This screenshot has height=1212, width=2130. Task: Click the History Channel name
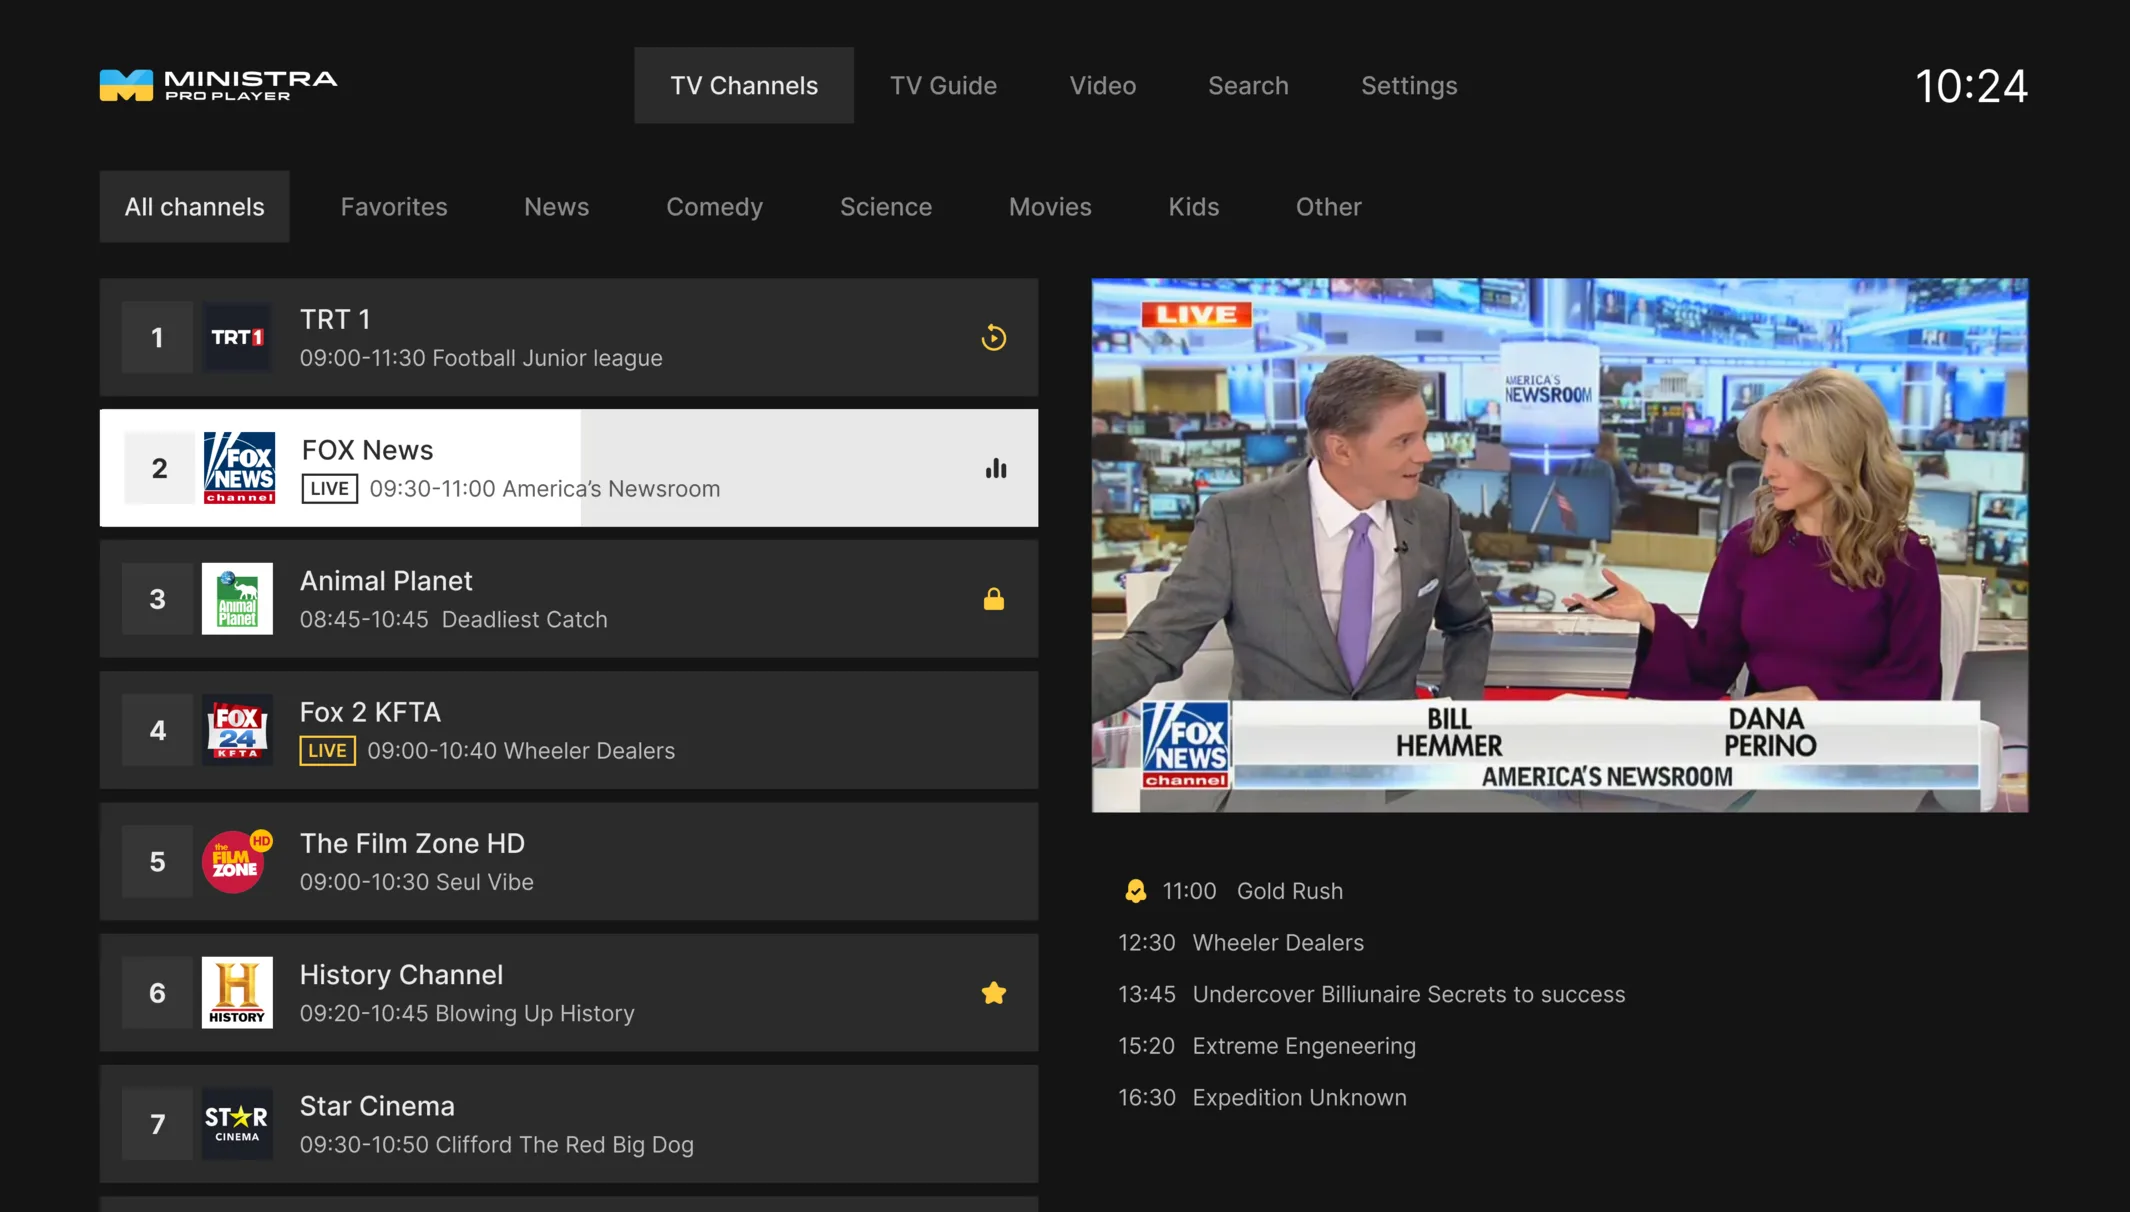coord(401,975)
